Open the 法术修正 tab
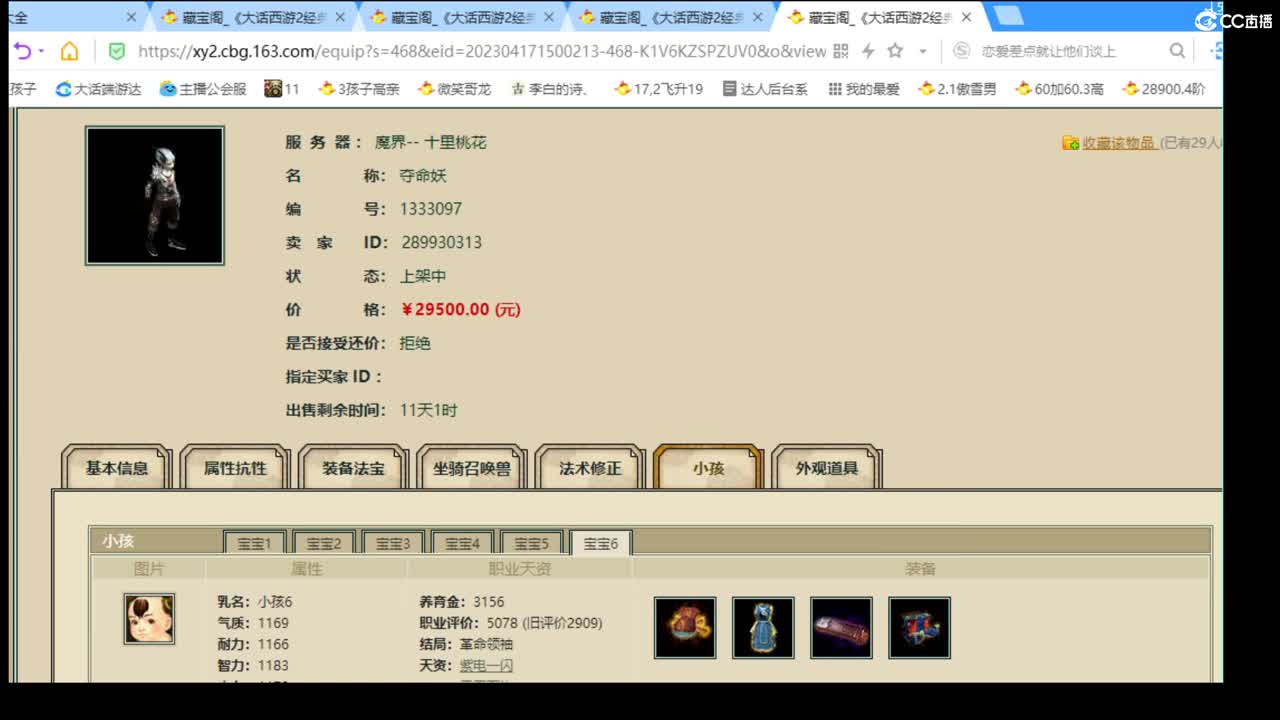1280x720 pixels. click(590, 468)
